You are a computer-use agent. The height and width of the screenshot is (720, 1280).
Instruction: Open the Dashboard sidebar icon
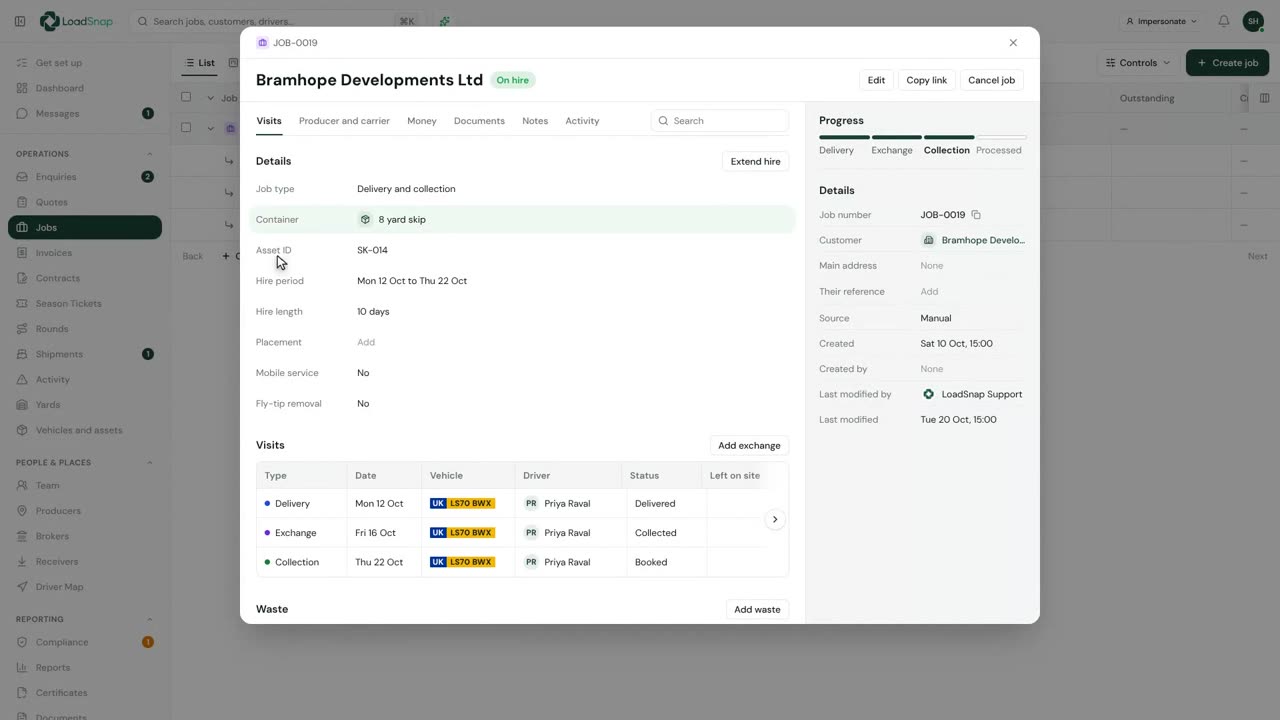(23, 88)
